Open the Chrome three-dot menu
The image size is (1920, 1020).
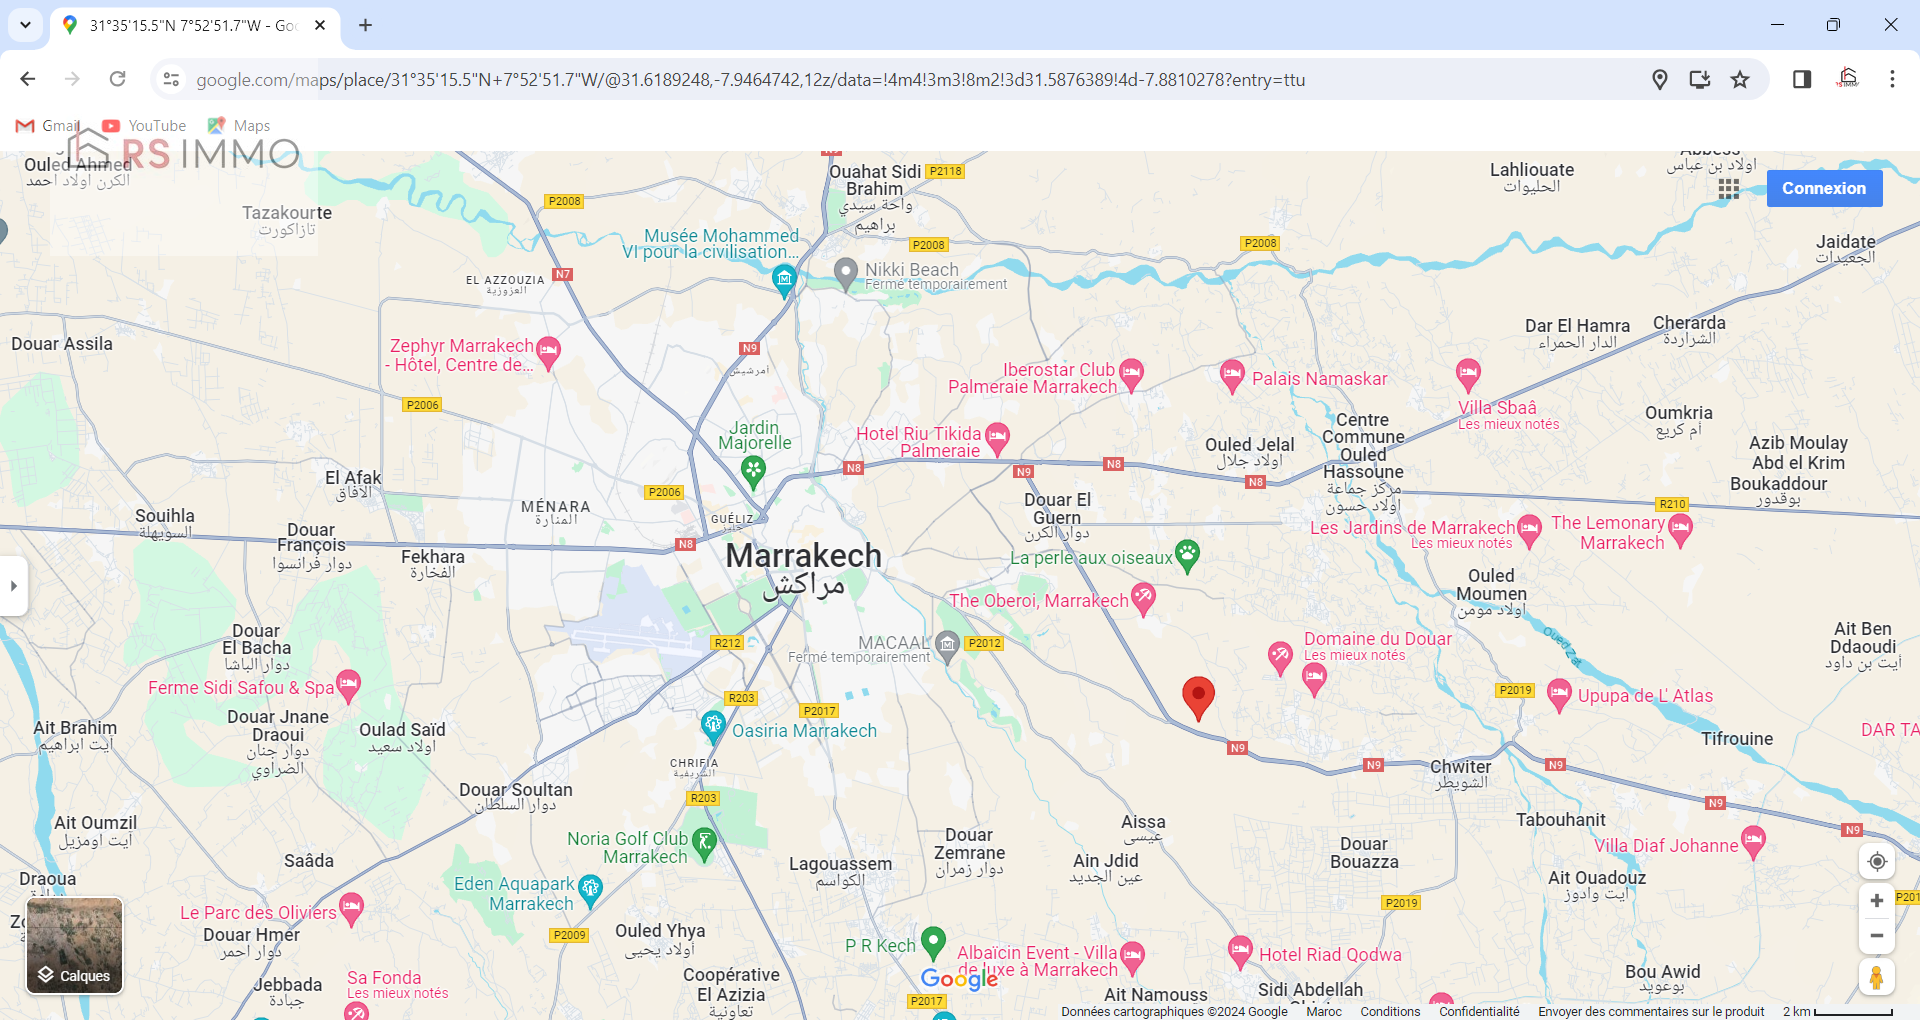point(1892,79)
